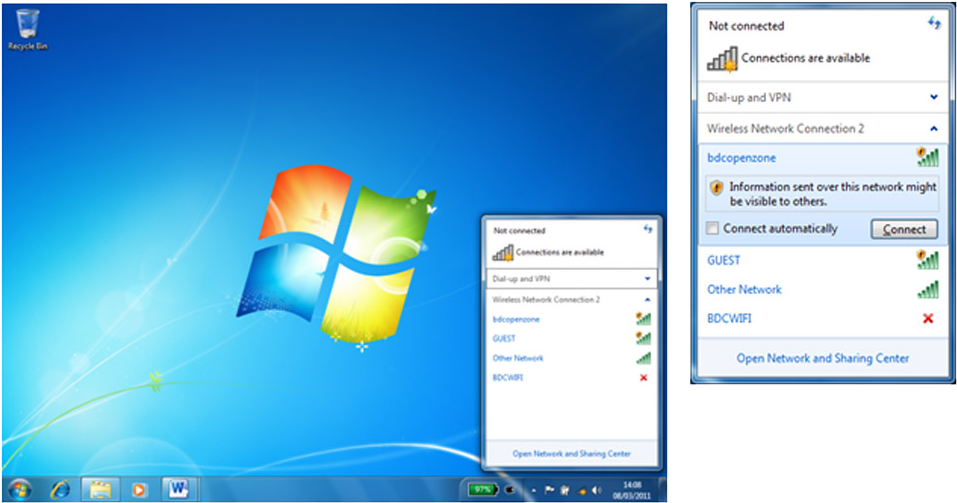This screenshot has height=503, width=957.
Task: Click signal bars icon beside 'Connections are available' in desktop flyout
Action: coord(503,253)
